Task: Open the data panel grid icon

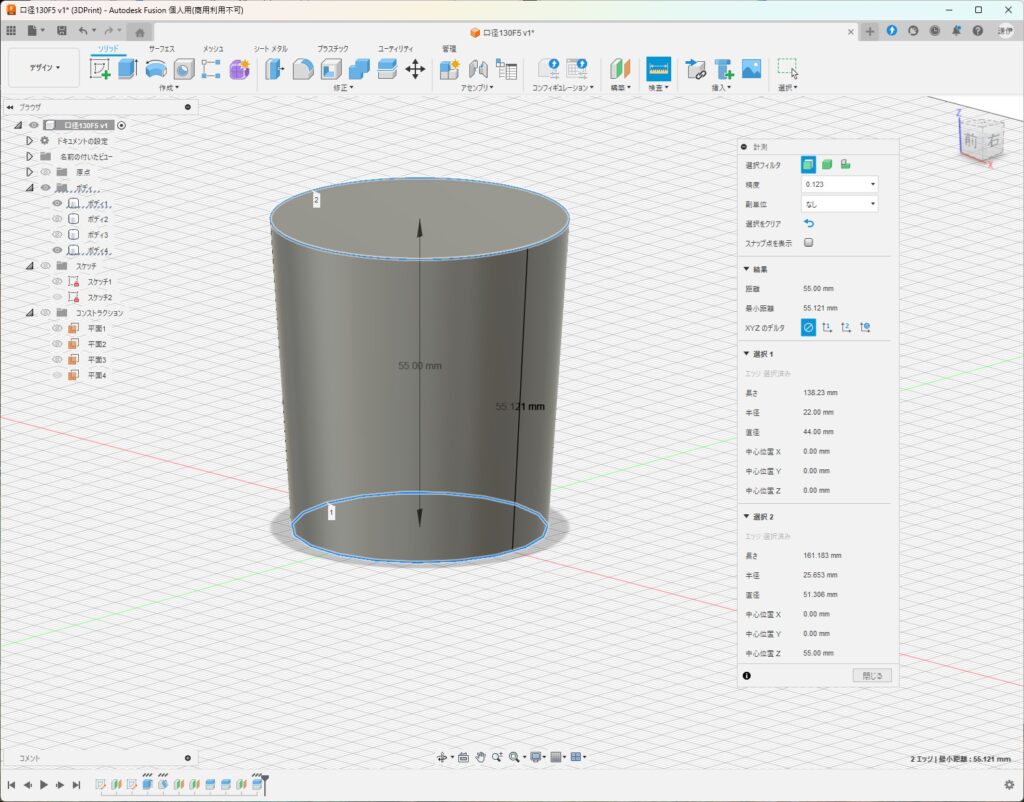Action: point(11,31)
